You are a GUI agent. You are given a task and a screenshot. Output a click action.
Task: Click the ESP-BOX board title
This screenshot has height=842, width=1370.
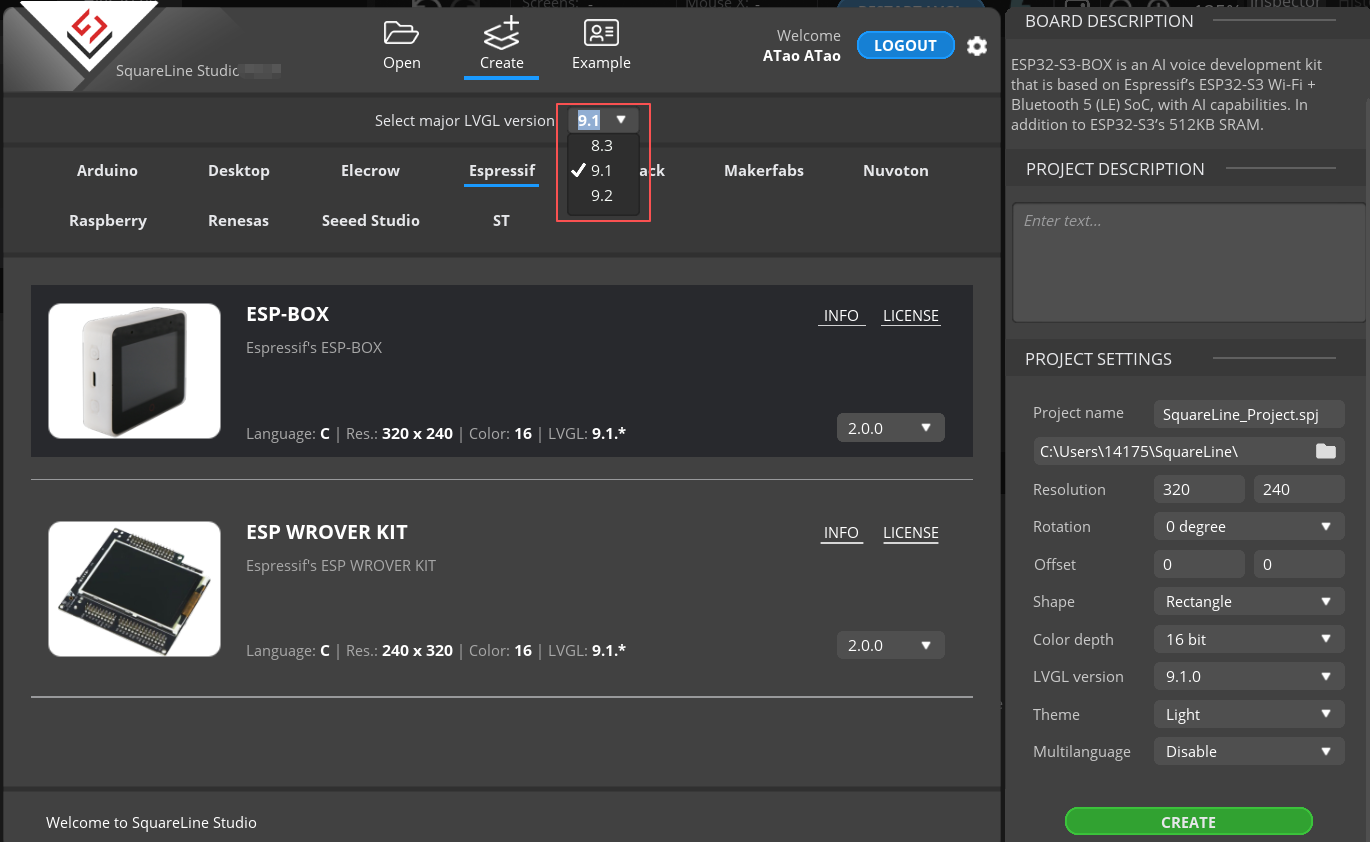[x=287, y=314]
